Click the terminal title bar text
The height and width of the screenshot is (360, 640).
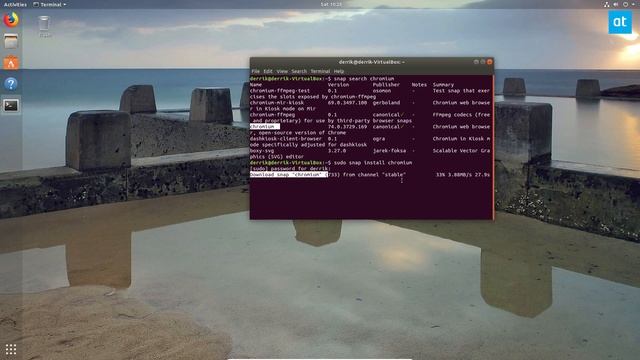click(371, 62)
